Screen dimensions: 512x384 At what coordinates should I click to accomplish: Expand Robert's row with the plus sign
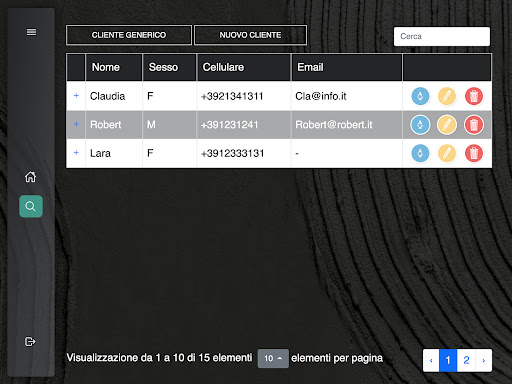pyautogui.click(x=76, y=124)
